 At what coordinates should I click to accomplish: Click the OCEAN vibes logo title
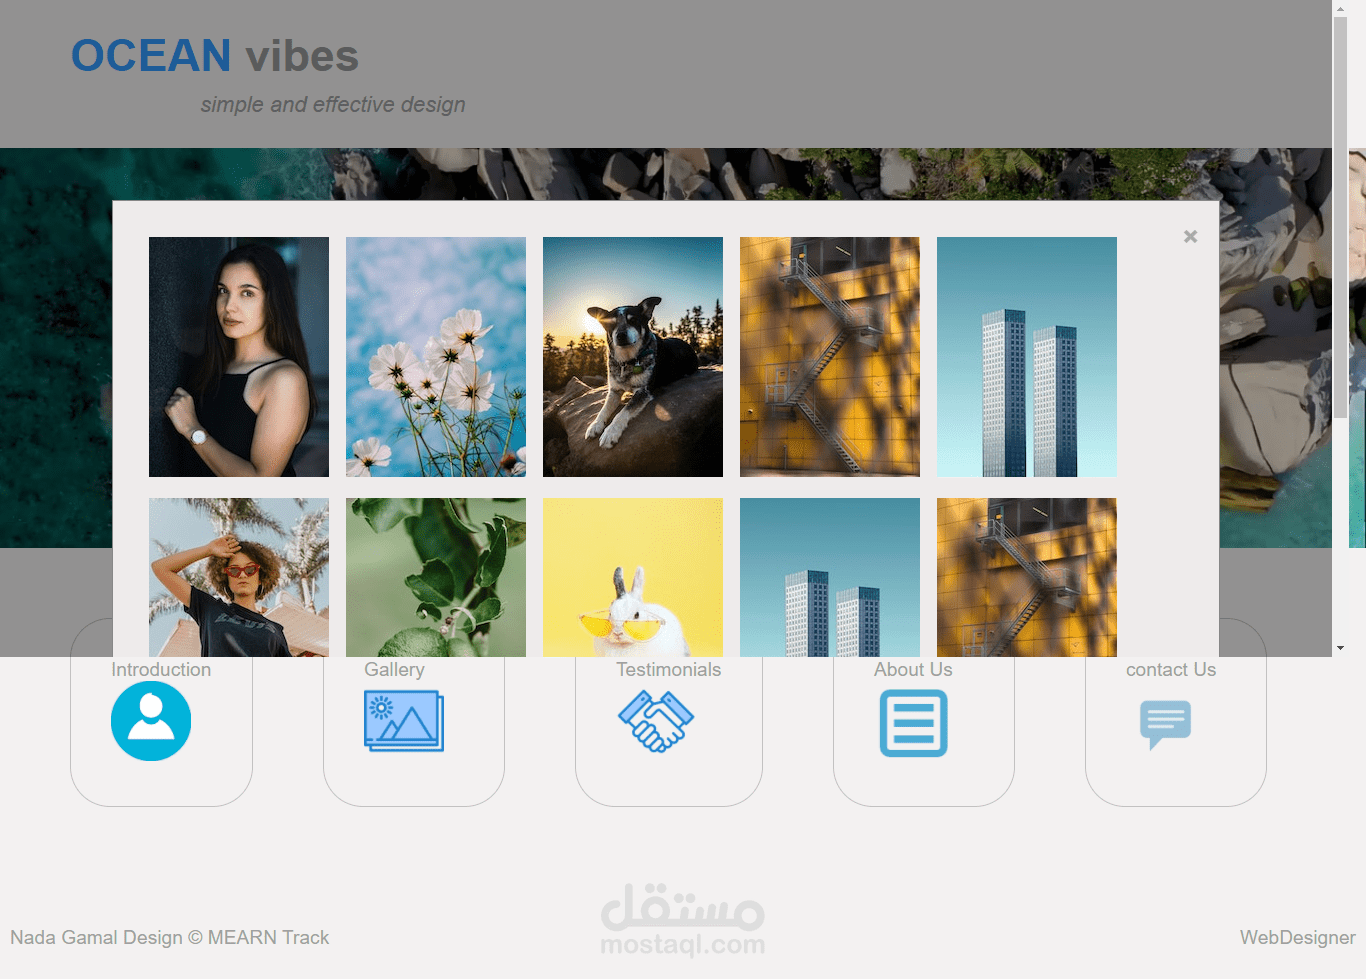coord(215,56)
